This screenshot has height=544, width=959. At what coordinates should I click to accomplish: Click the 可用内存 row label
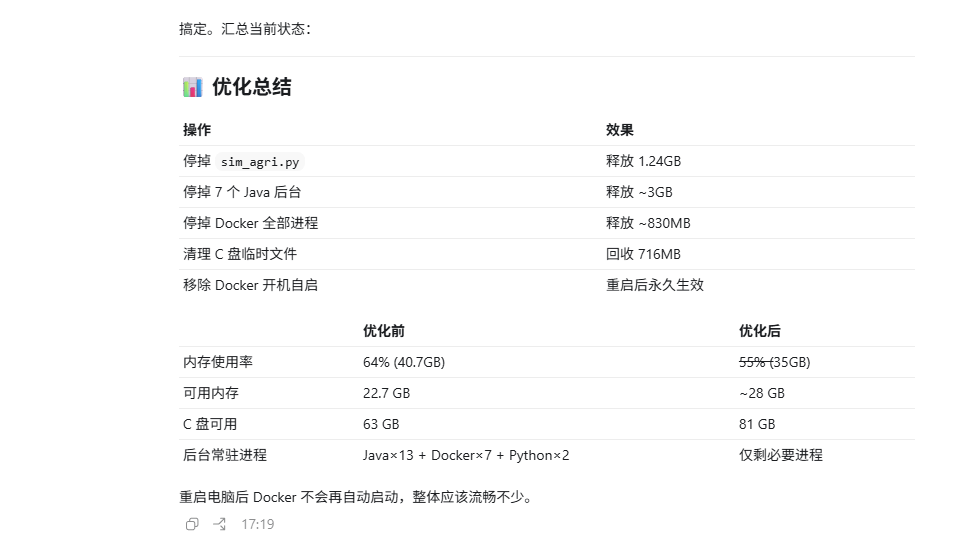tap(211, 393)
